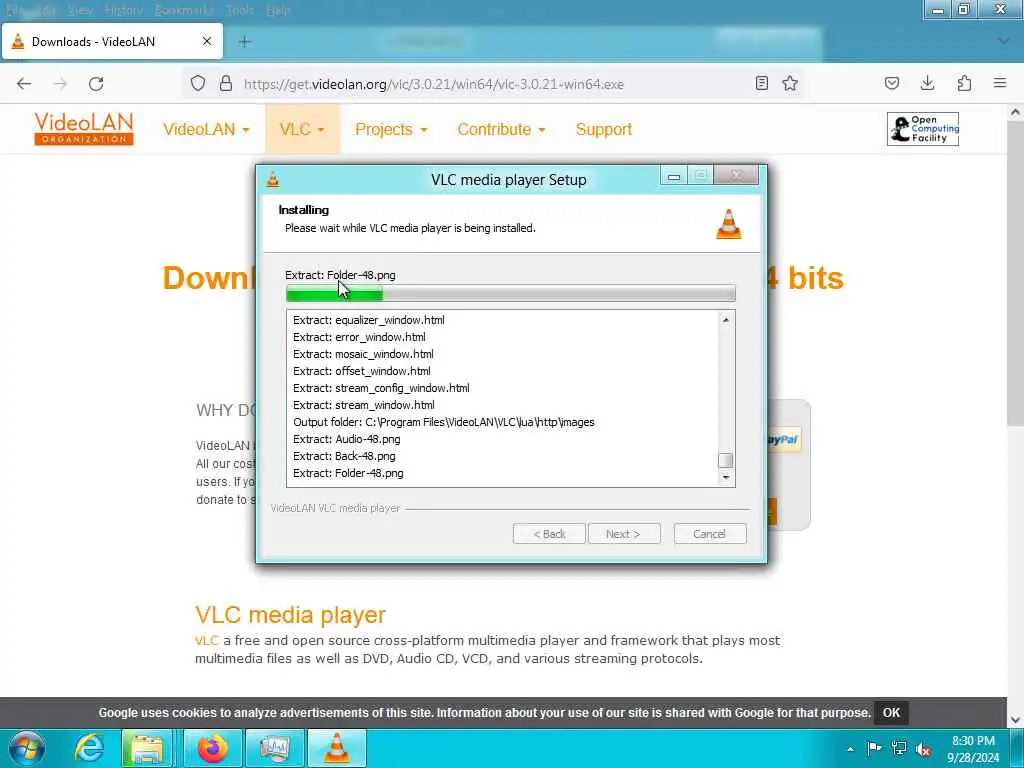This screenshot has height=768, width=1024.
Task: Select 'Extract: offset_window.html' log line
Action: tap(362, 371)
